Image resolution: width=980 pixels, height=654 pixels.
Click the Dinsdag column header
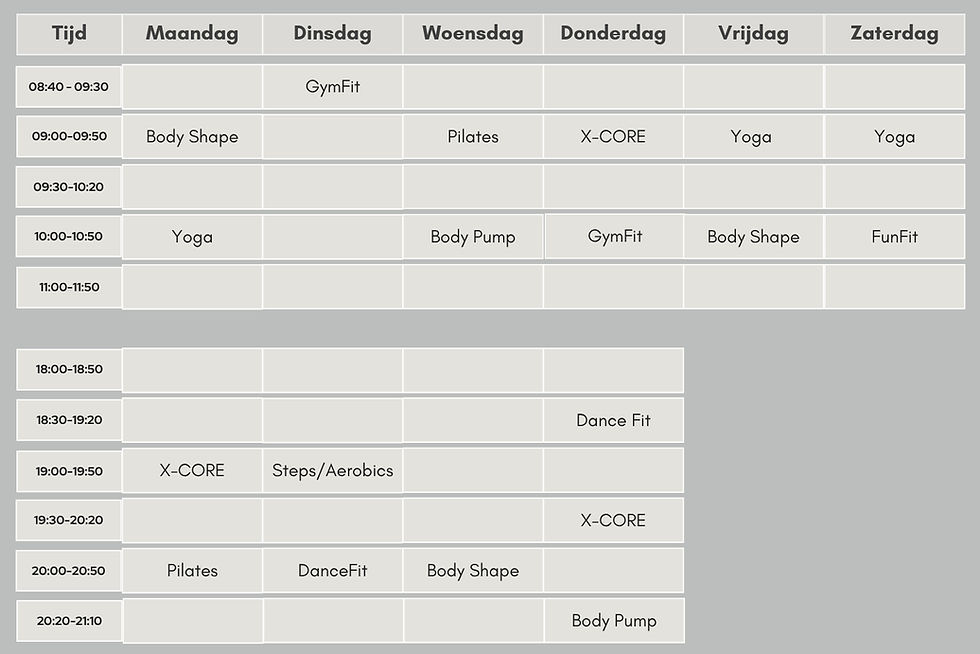pos(332,33)
